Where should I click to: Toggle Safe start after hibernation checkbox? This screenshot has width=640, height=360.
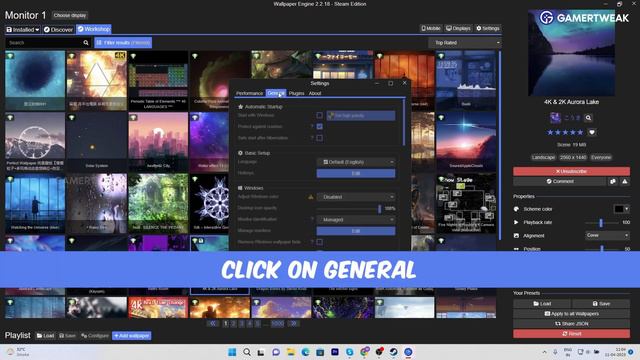coord(319,138)
